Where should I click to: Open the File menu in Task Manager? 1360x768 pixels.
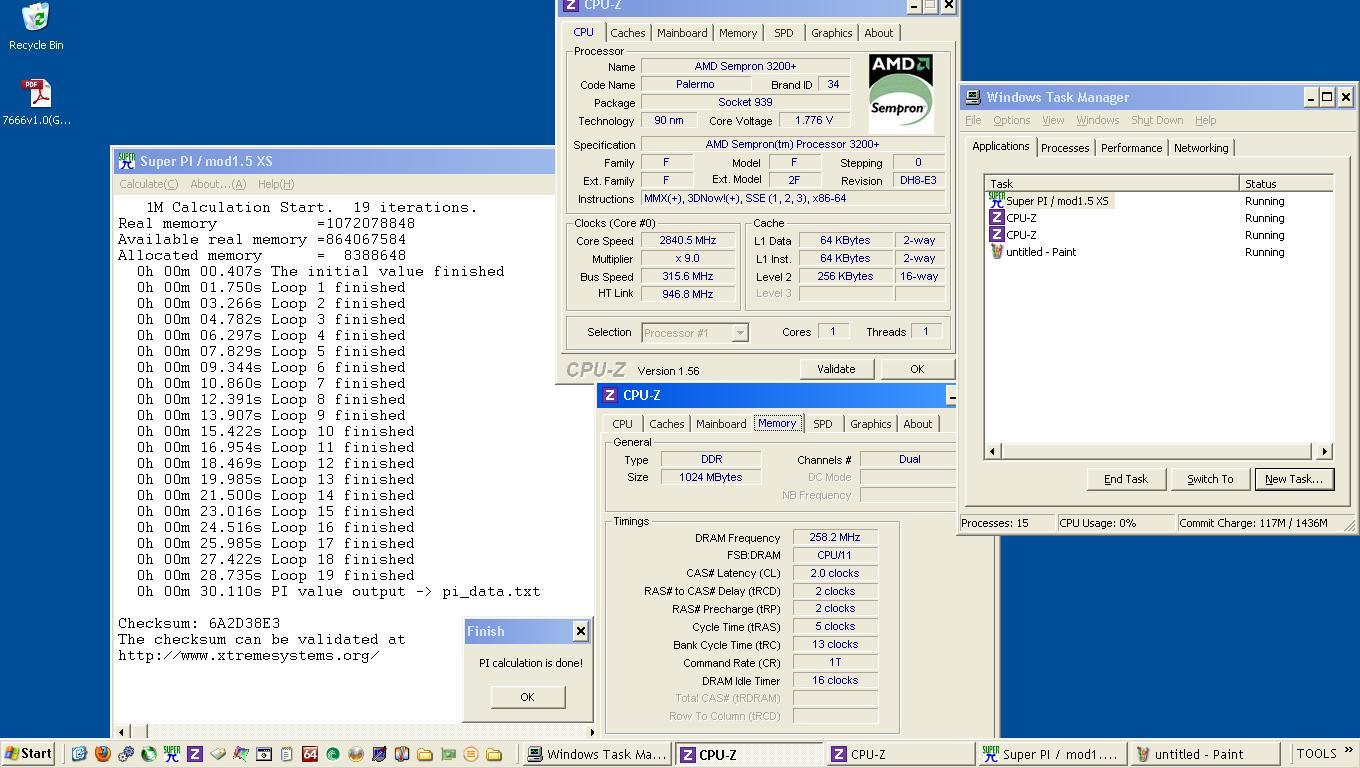coord(973,120)
